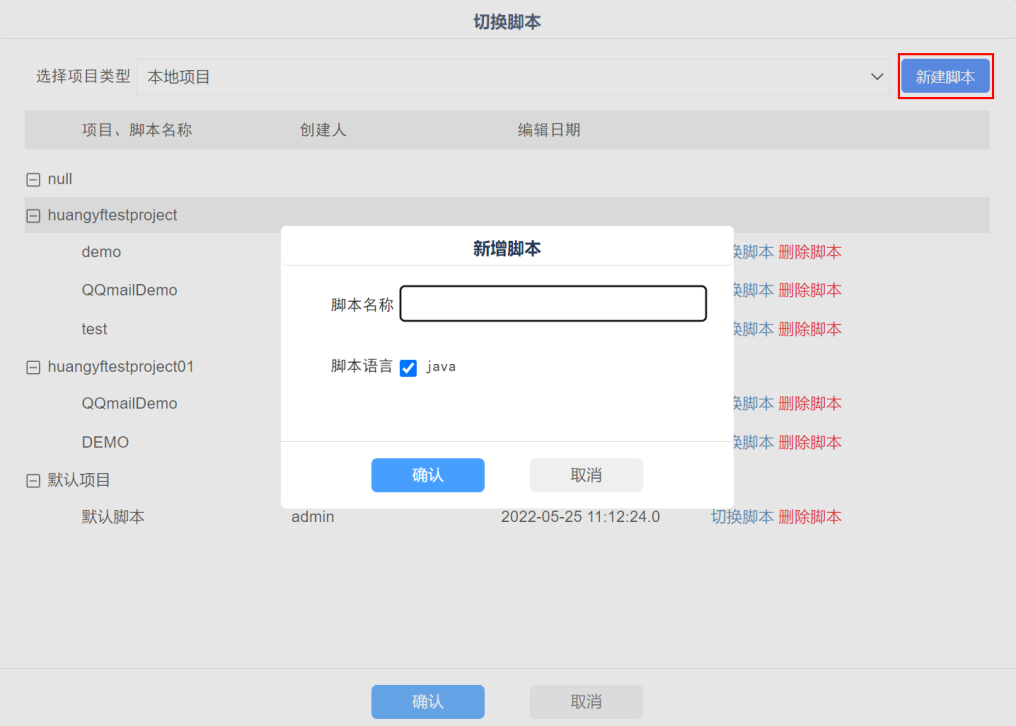The height and width of the screenshot is (726, 1016).
Task: Click 删除脚本 for the 默认脚本 row
Action: click(810, 517)
